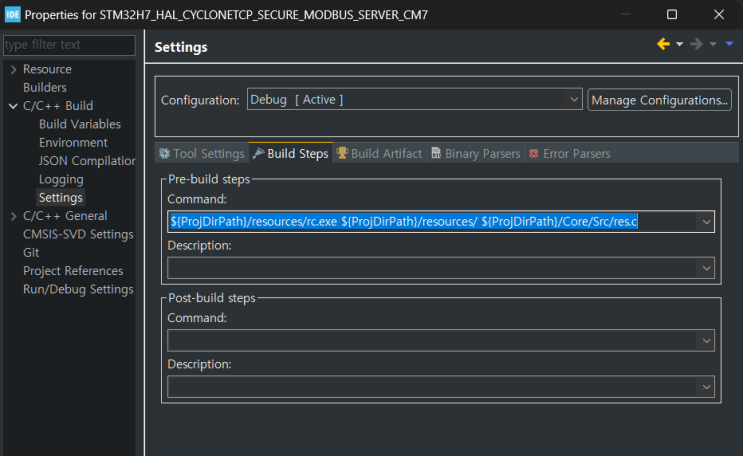Viewport: 743px width, 456px height.
Task: Click the Build Steps tab wrench icon
Action: point(258,153)
